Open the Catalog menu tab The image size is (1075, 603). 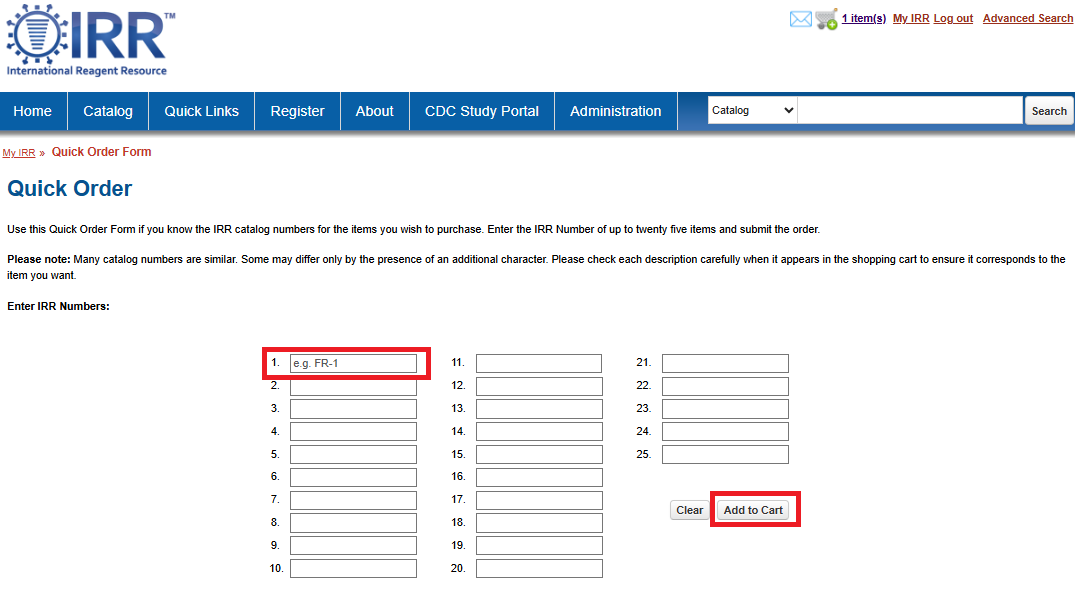coord(108,111)
